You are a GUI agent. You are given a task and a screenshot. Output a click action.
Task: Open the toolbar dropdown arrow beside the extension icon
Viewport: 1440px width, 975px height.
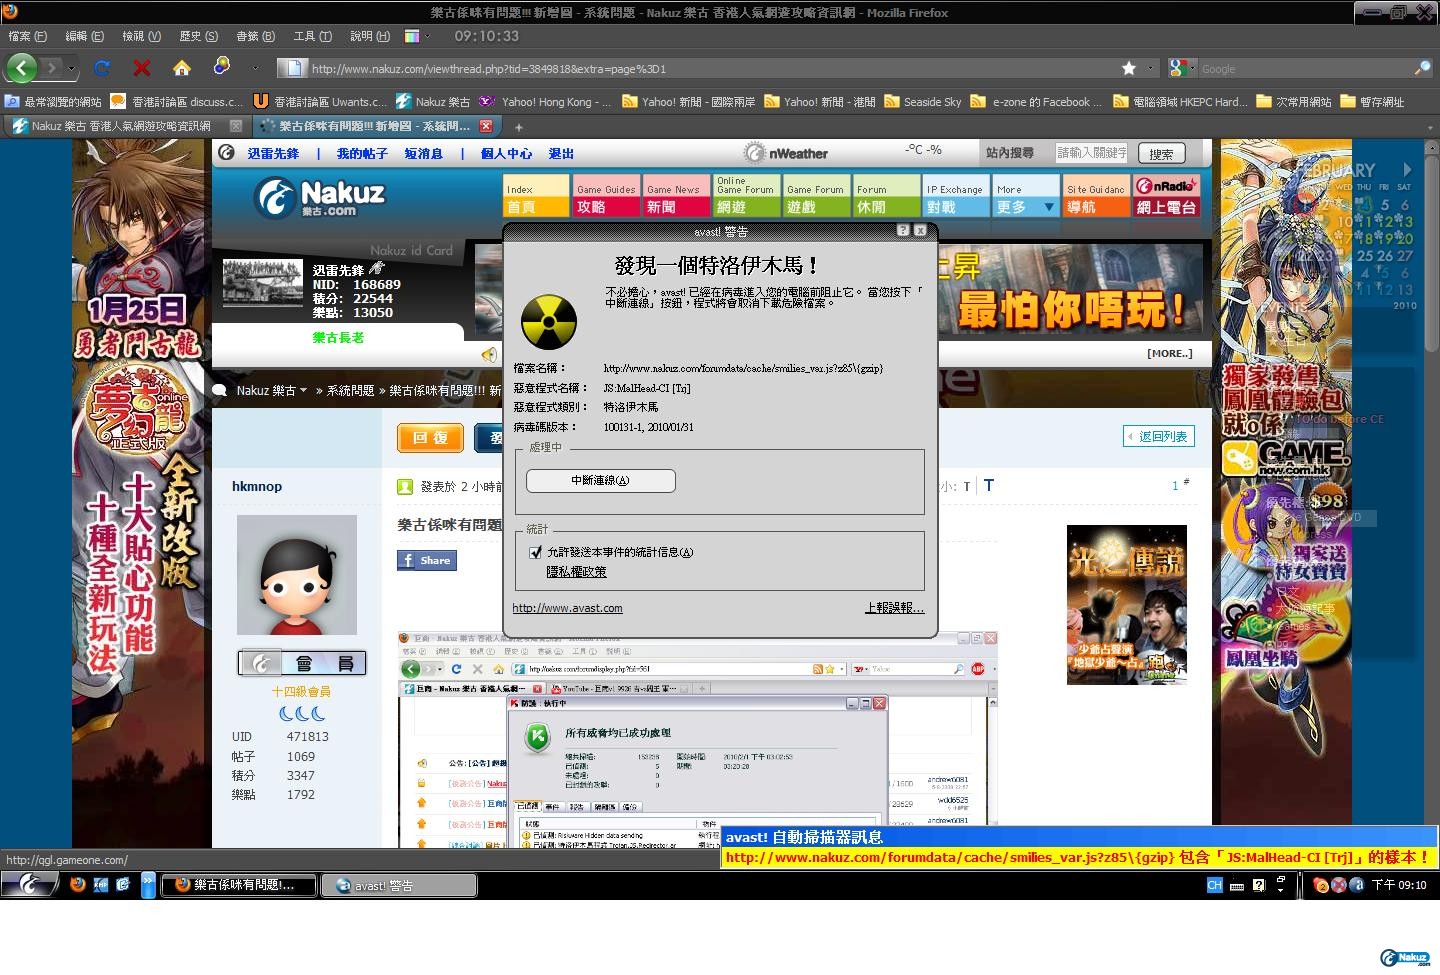254,68
